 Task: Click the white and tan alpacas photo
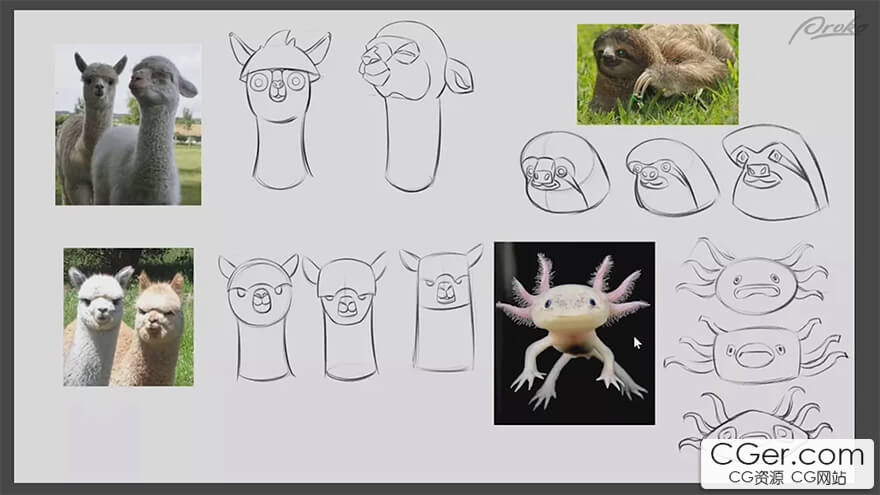129,317
